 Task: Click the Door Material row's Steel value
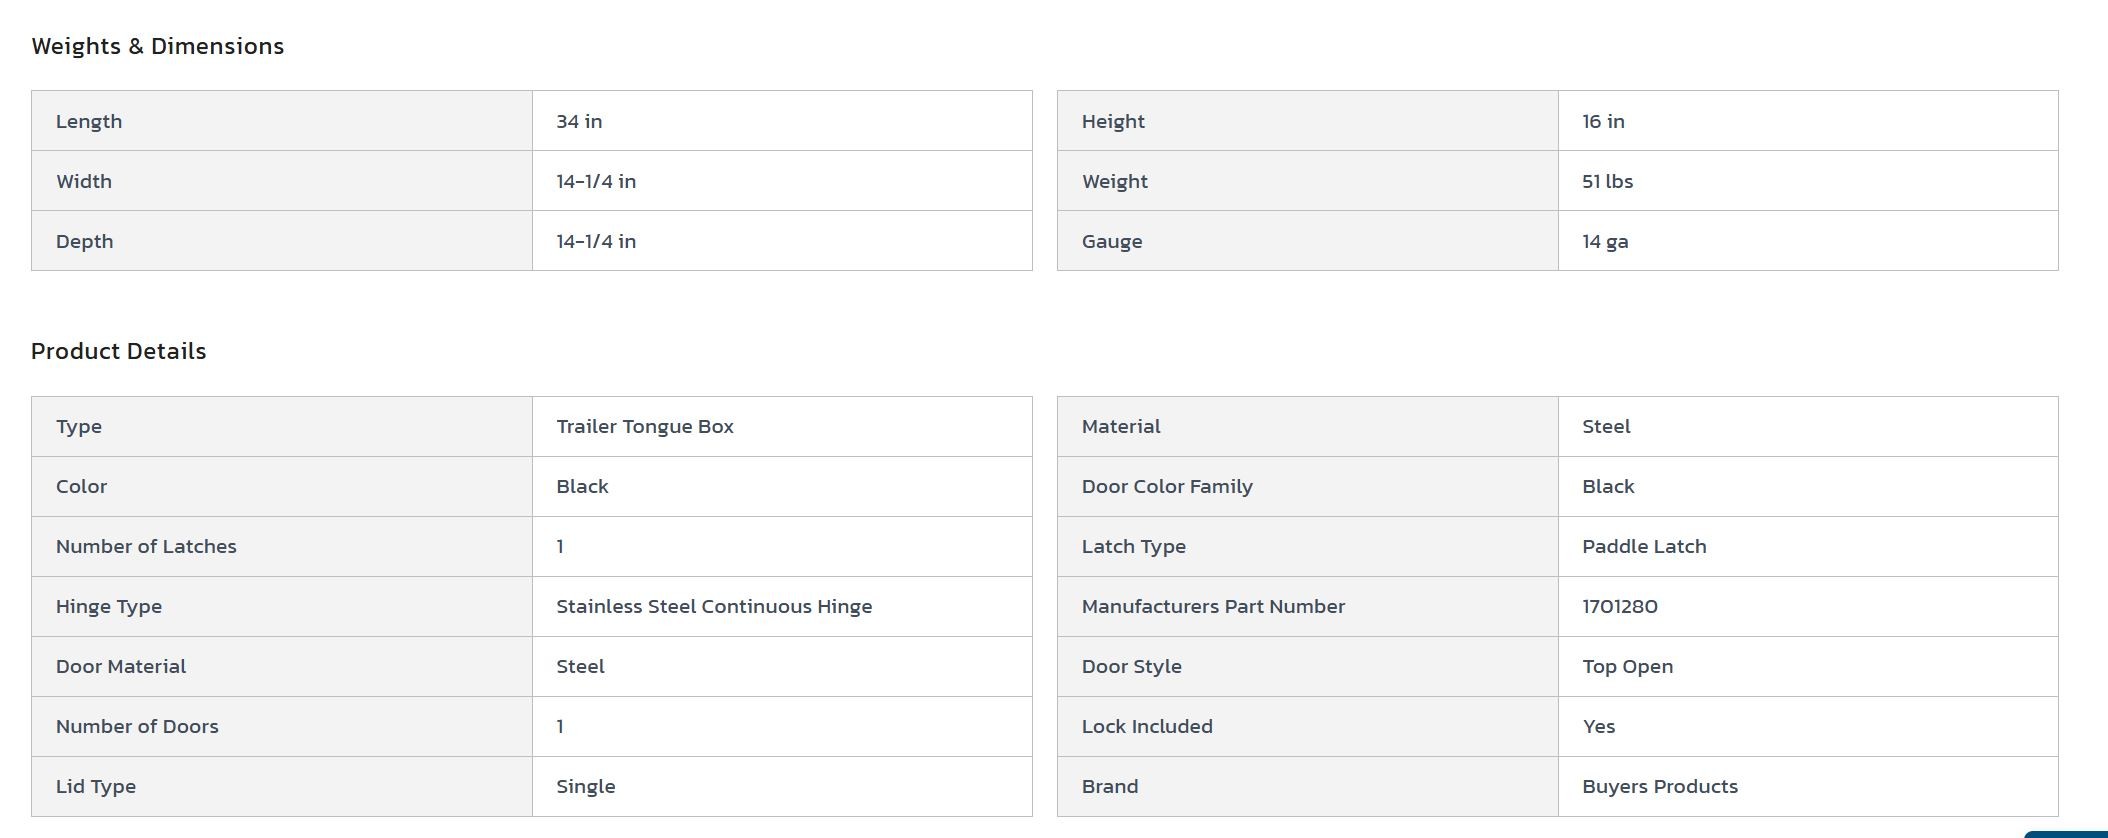click(580, 666)
